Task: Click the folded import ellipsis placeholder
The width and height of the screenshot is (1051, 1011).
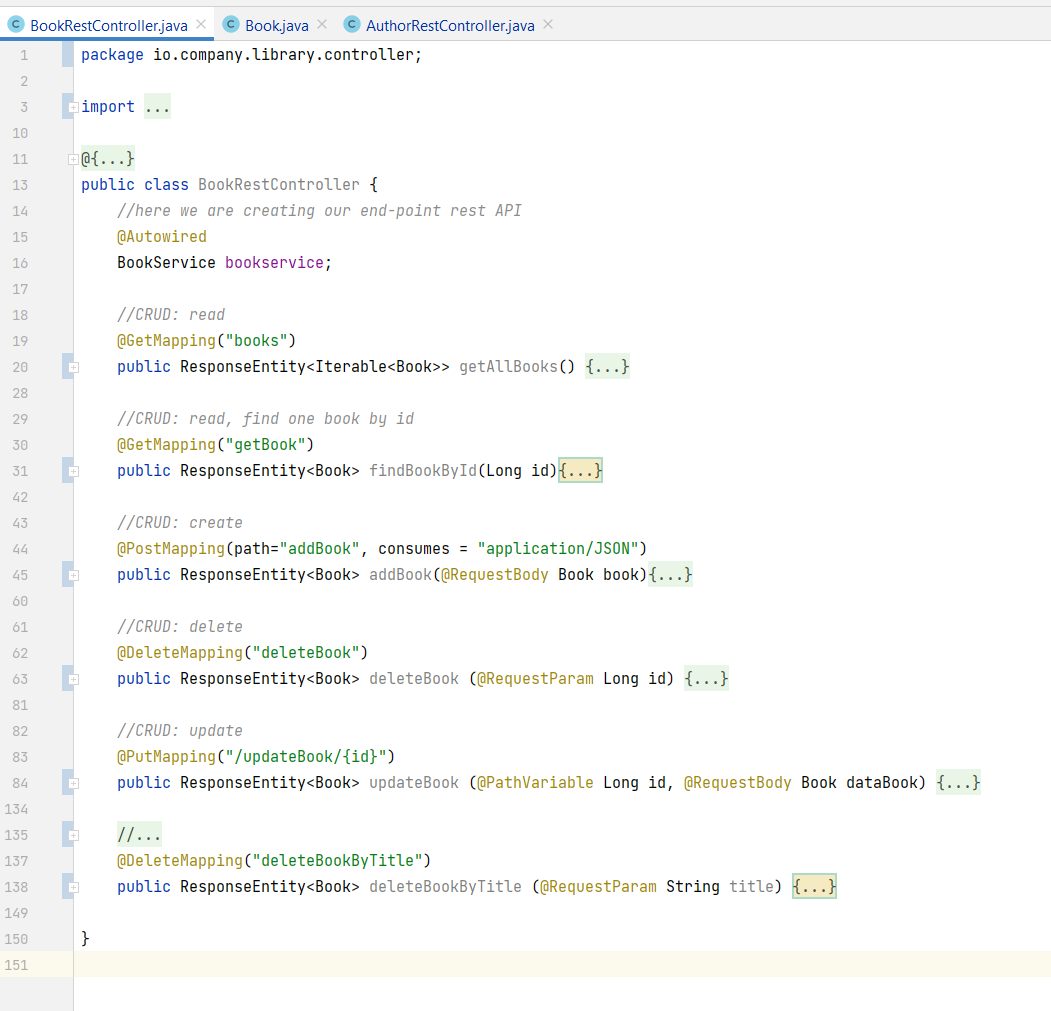Action: 158,107
